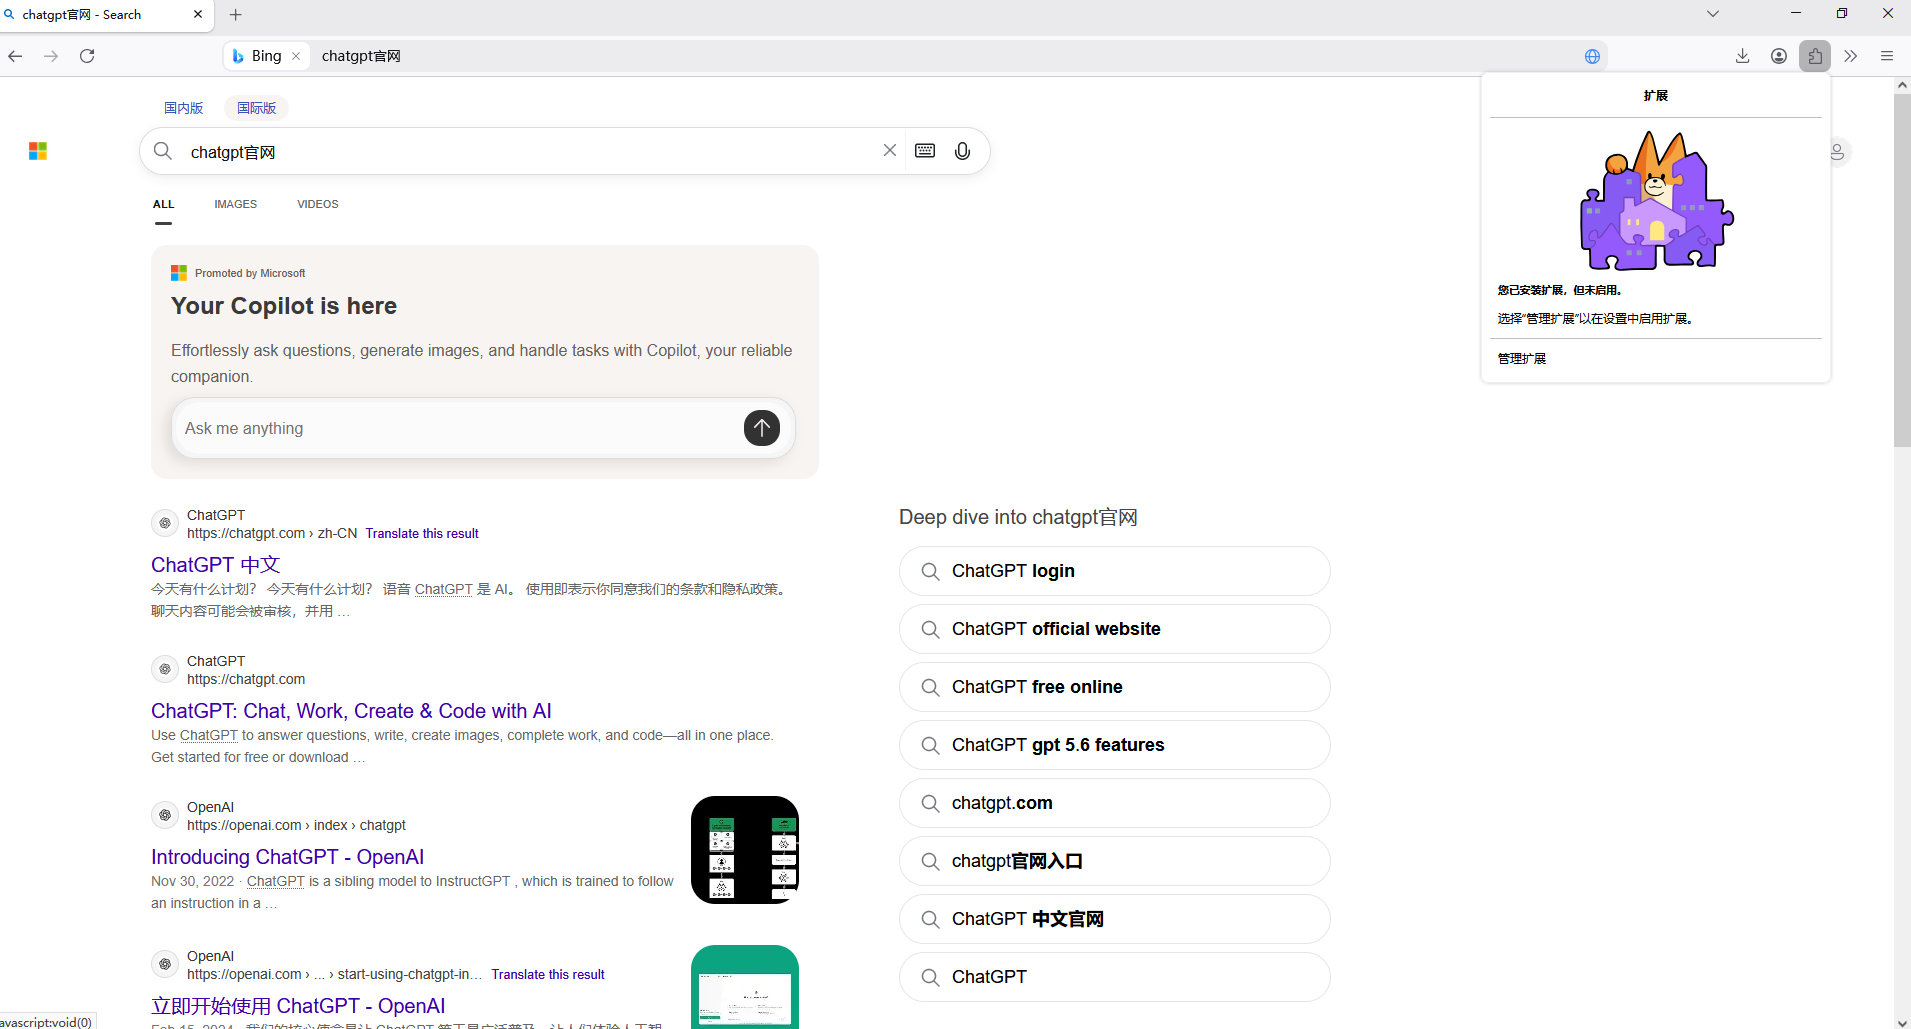Screen dimensions: 1911x1029
Task: Search related query ChatGPT login
Action: click(x=1115, y=571)
